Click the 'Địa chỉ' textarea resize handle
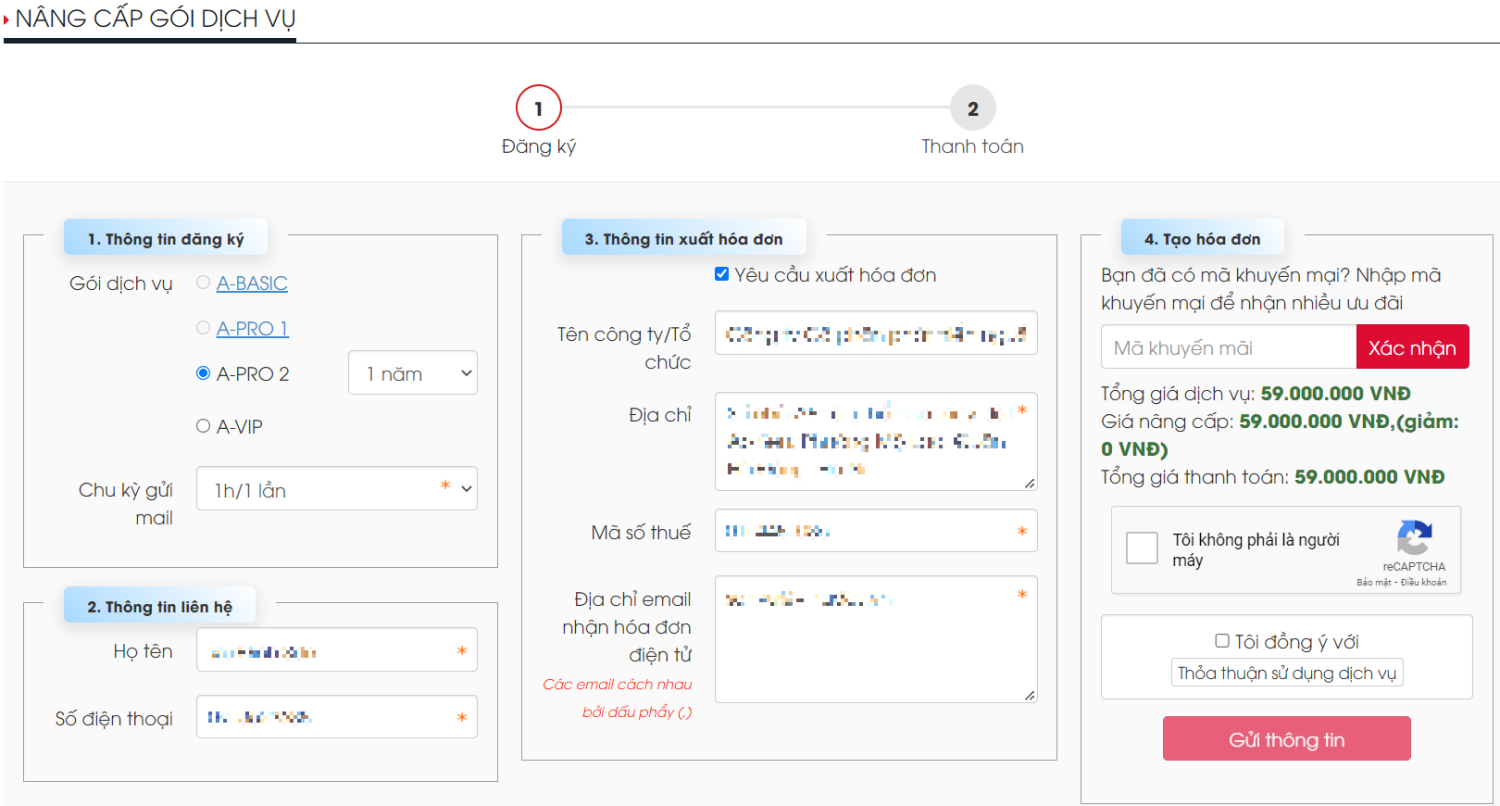Screen dimensions: 1500x806 (x=1030, y=483)
